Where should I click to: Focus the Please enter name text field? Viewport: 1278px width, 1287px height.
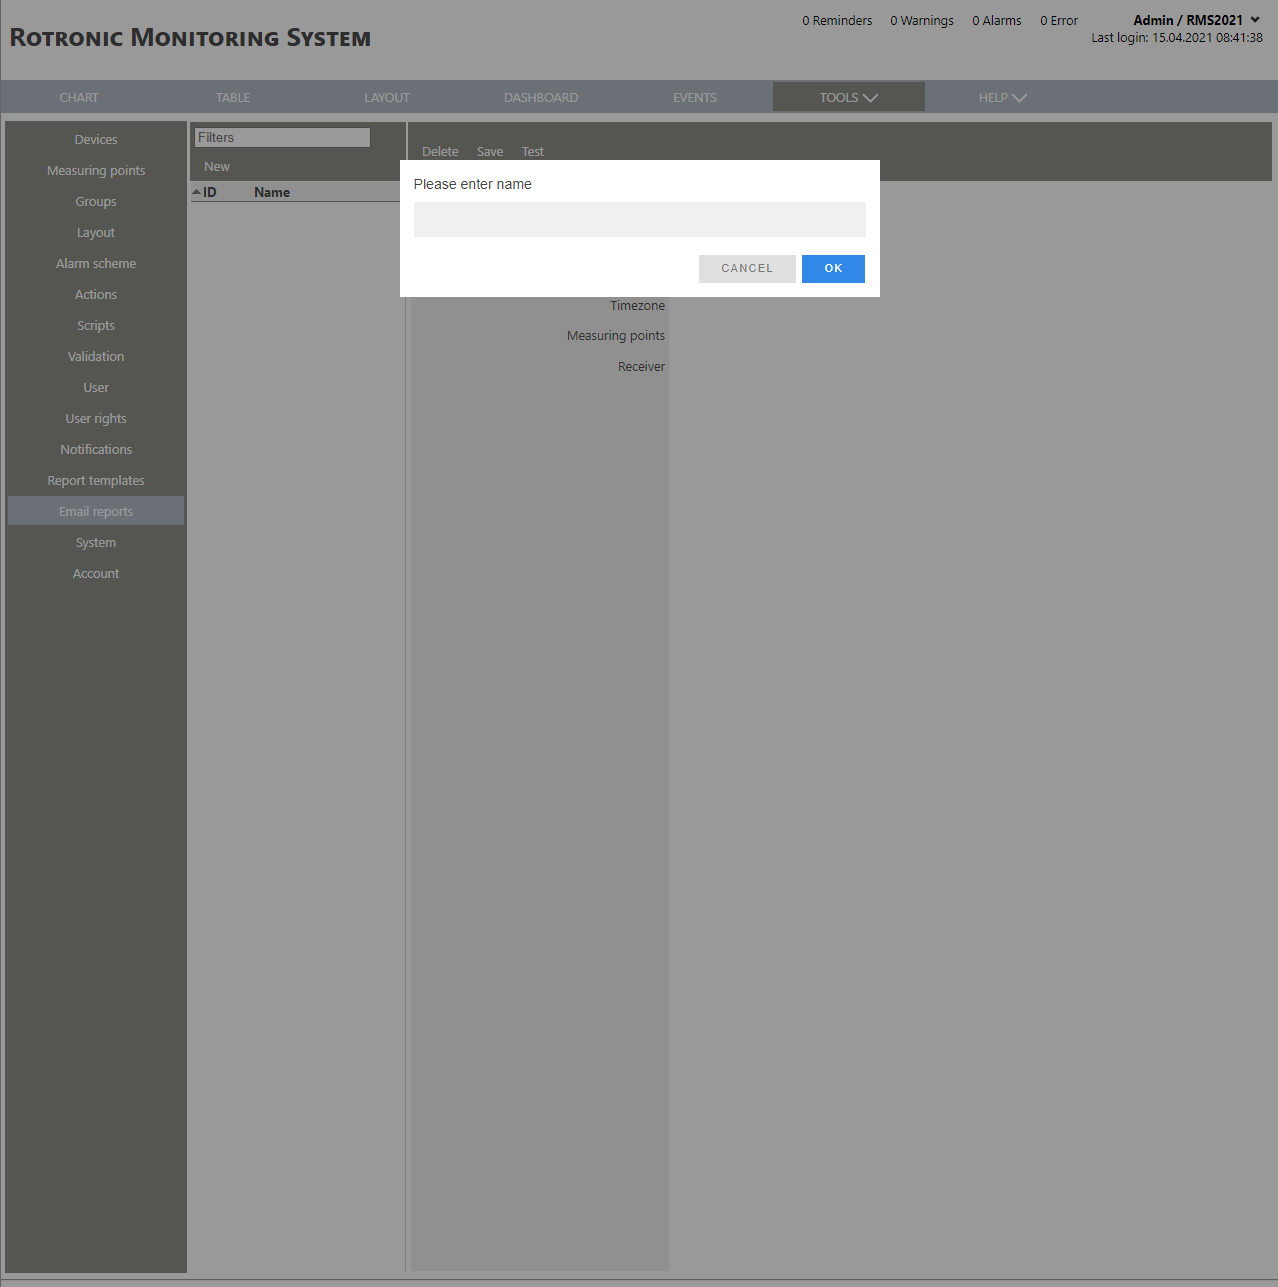(x=639, y=219)
